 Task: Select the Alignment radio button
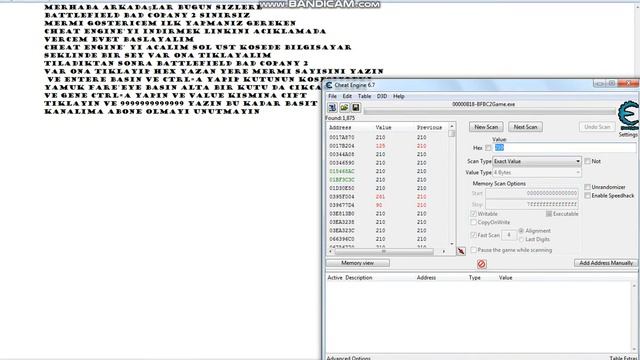521,231
